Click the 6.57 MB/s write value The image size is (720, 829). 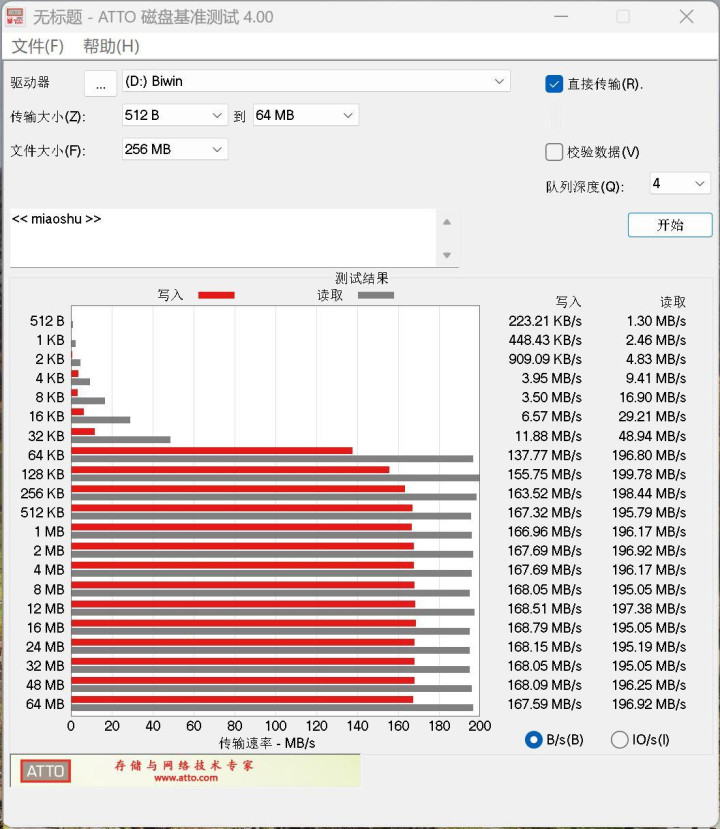[x=551, y=417]
